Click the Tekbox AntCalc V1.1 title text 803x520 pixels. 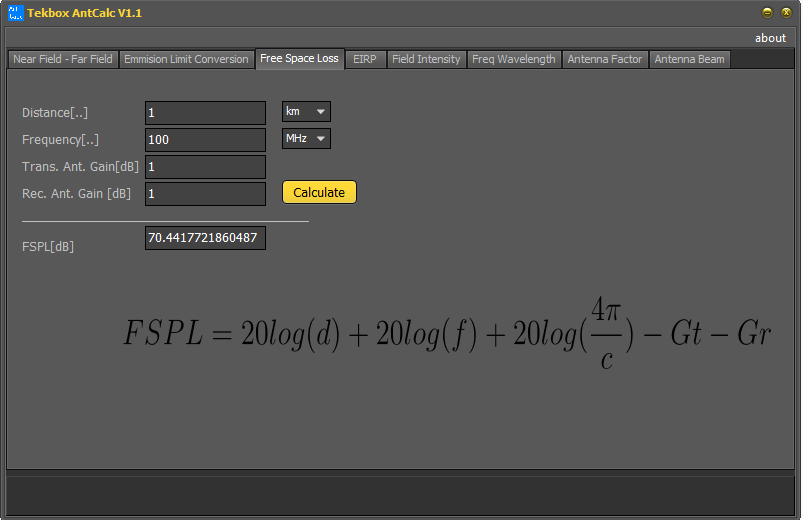click(84, 13)
